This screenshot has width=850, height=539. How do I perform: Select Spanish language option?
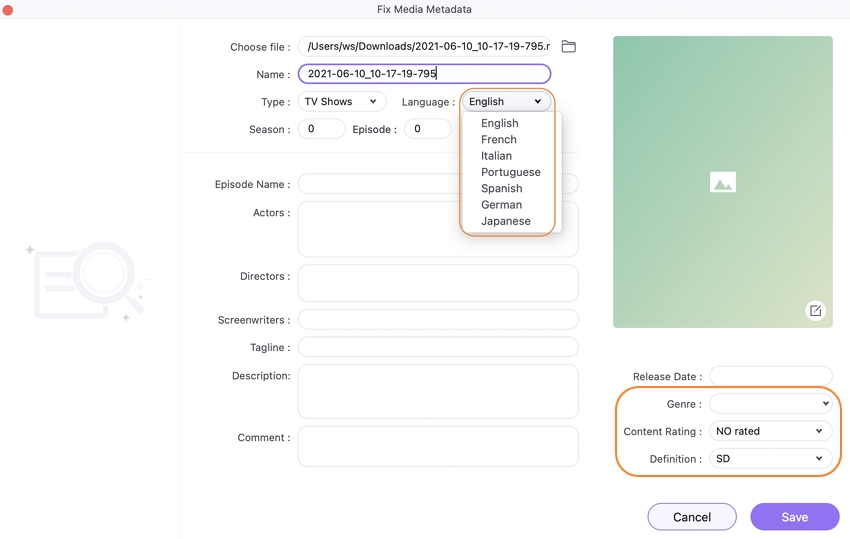point(501,188)
